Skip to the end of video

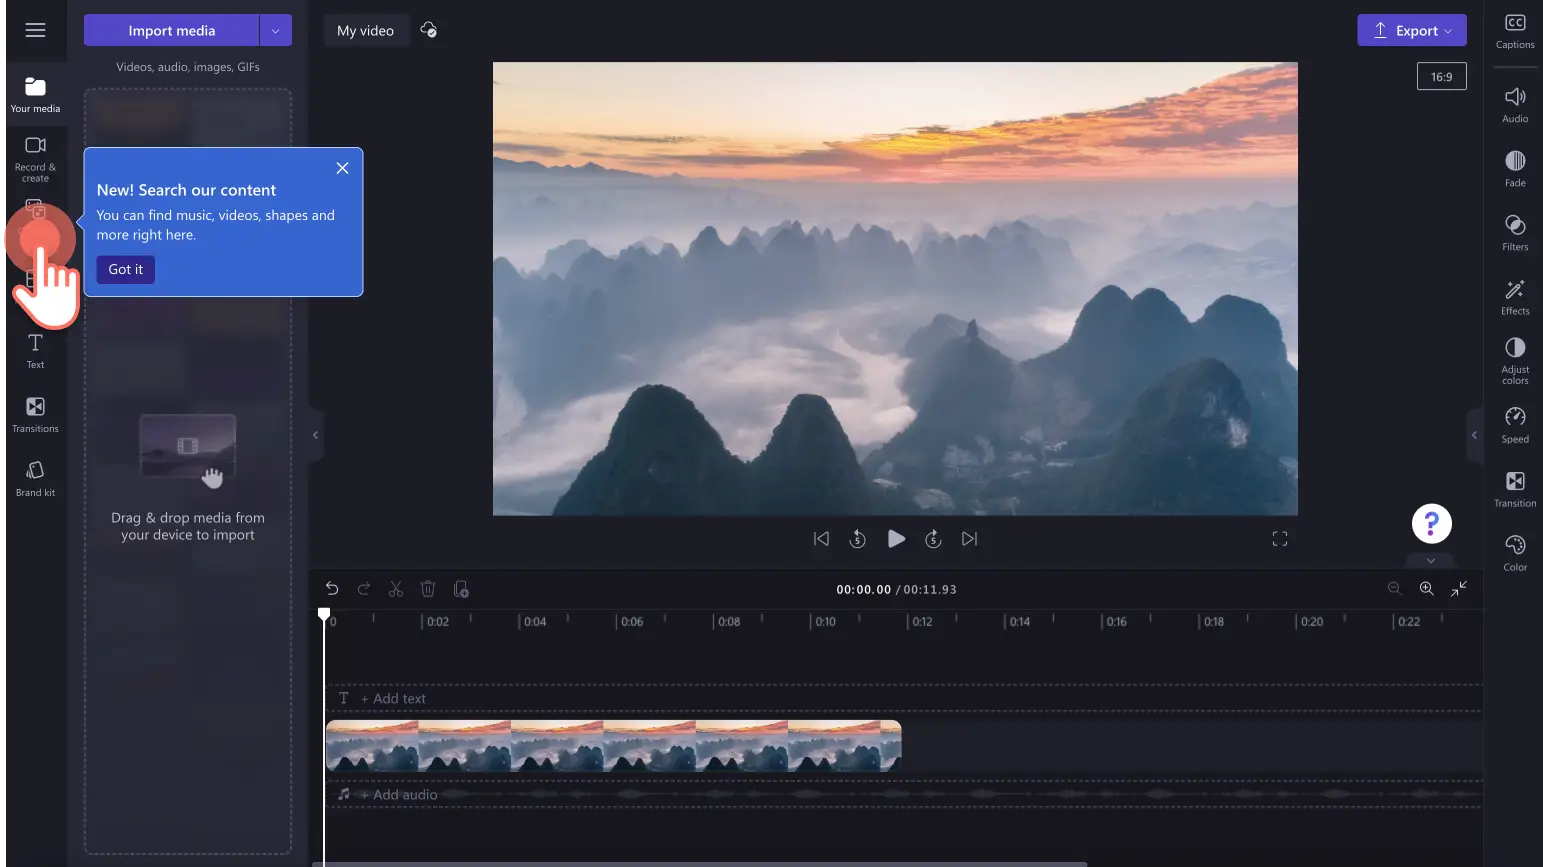click(969, 539)
